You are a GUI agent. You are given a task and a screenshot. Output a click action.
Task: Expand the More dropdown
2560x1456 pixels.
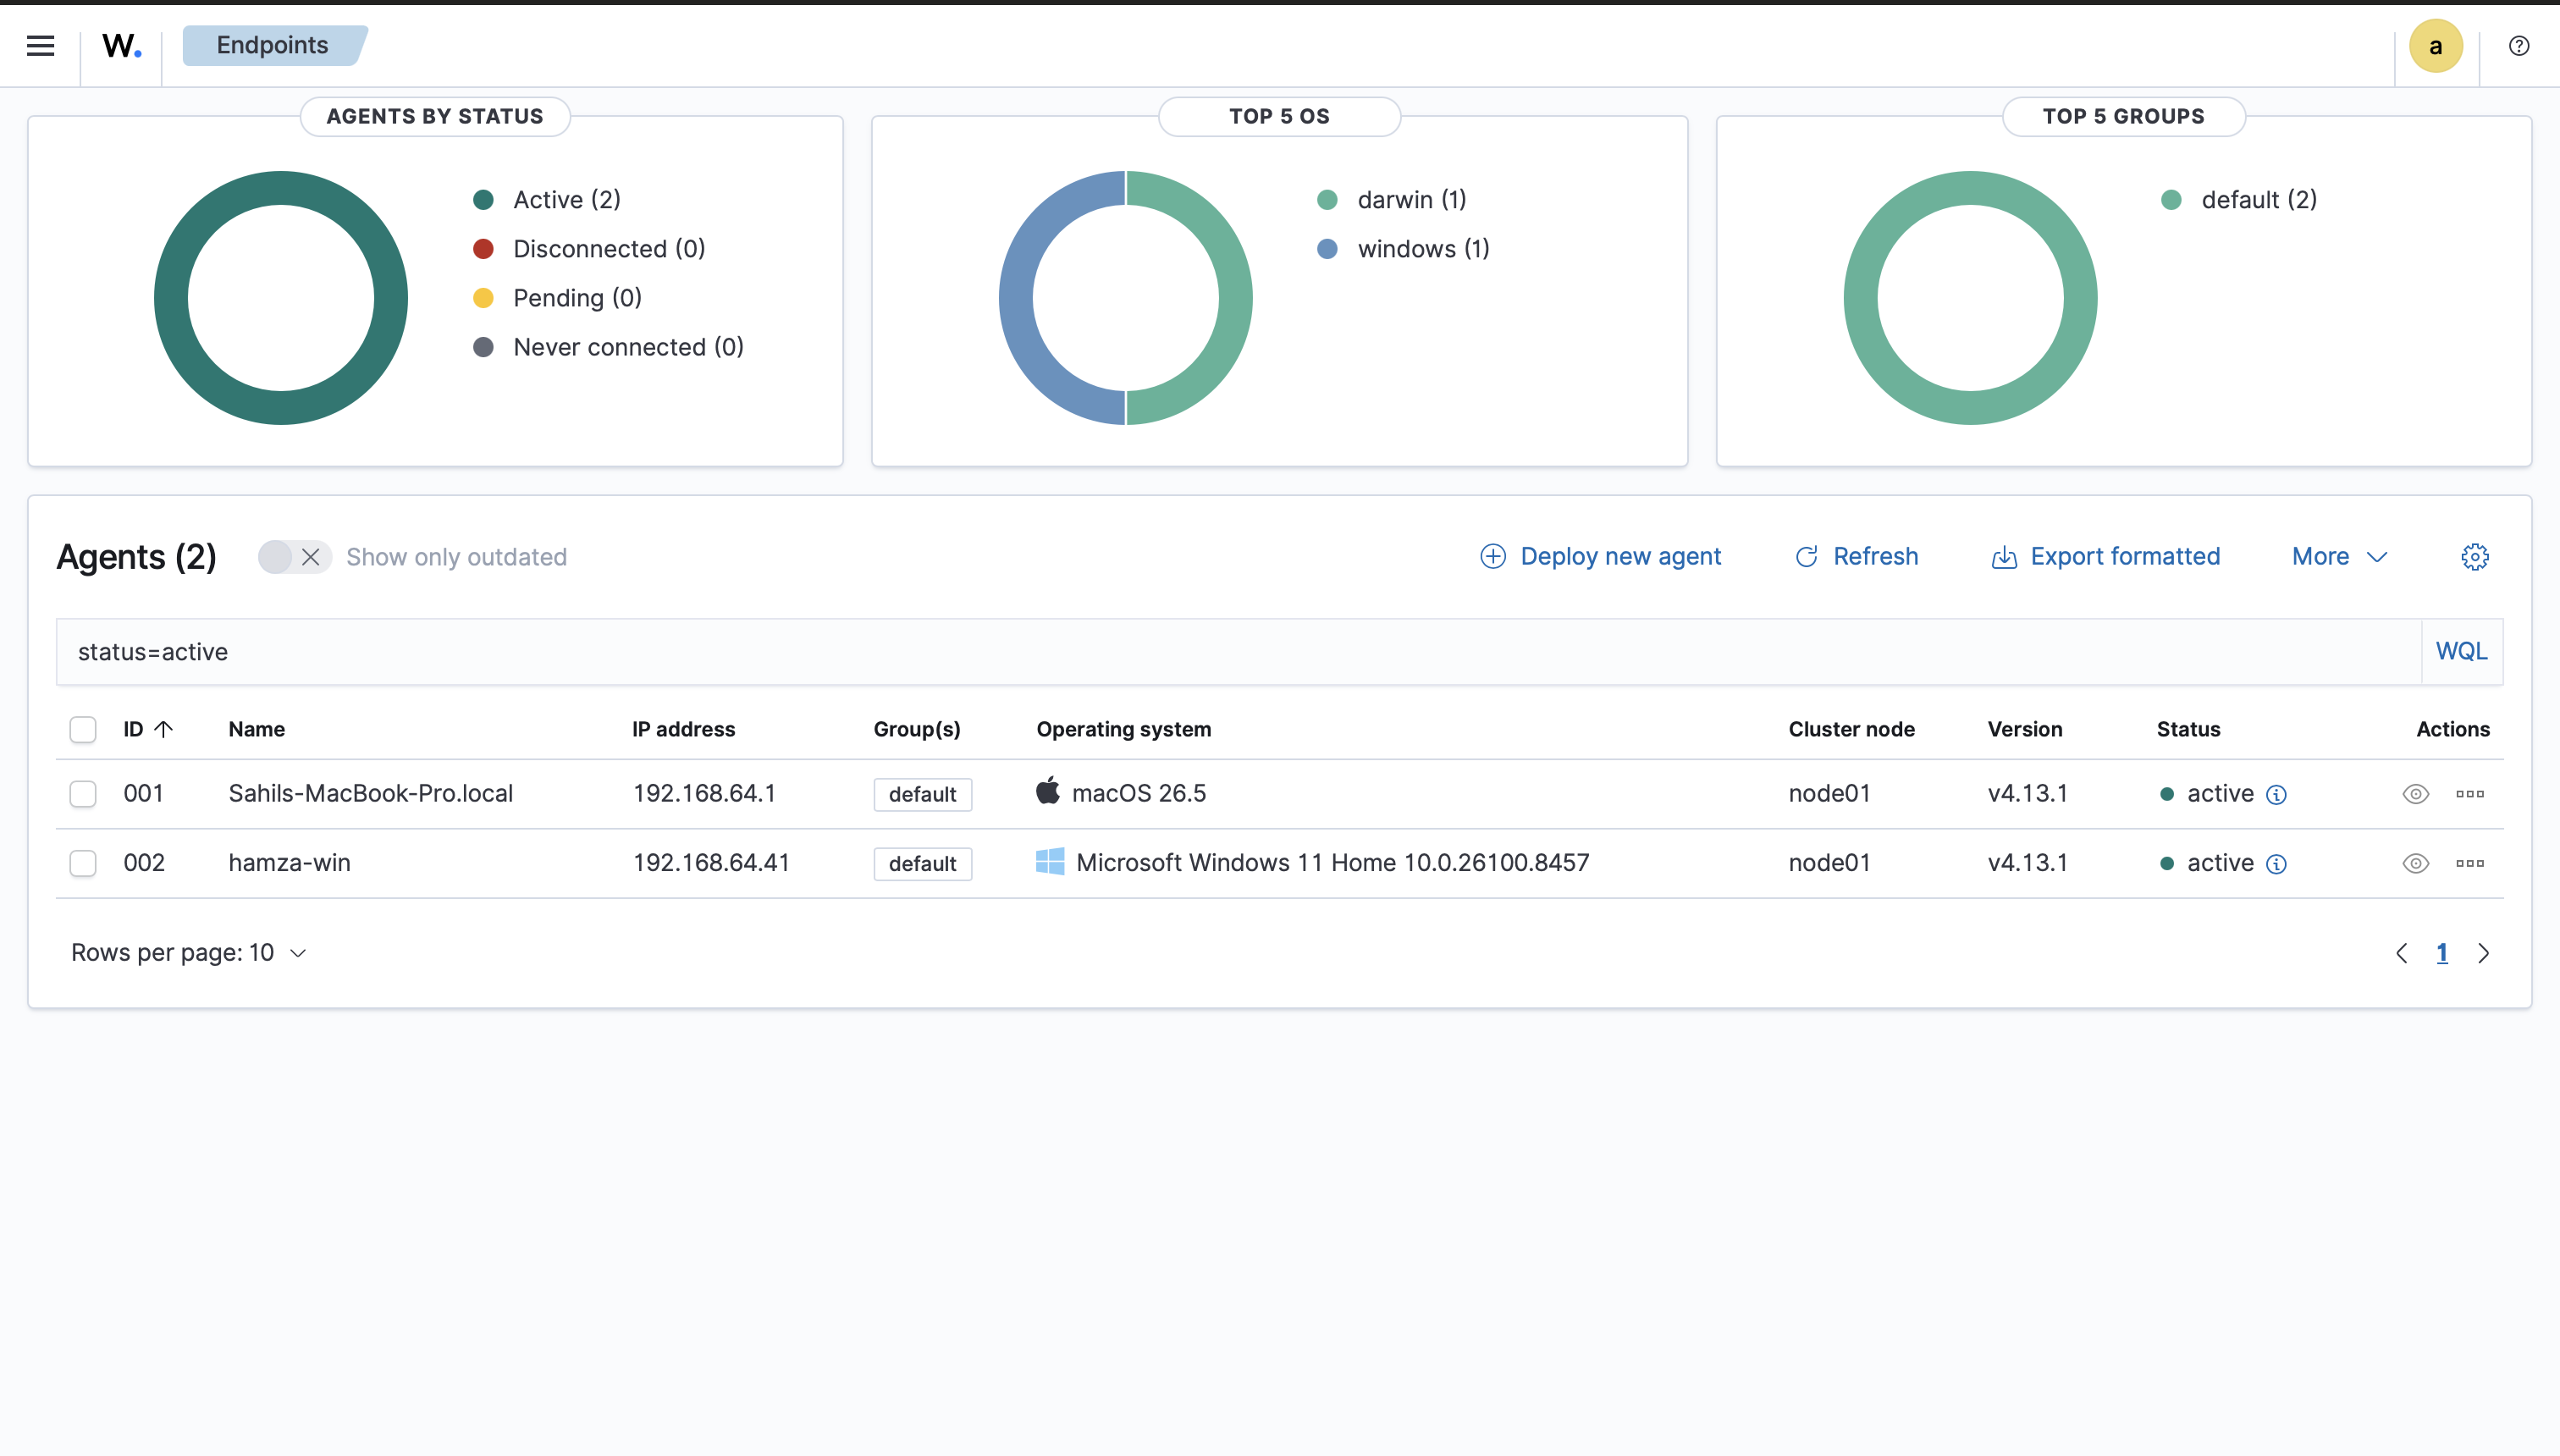coord(2340,557)
